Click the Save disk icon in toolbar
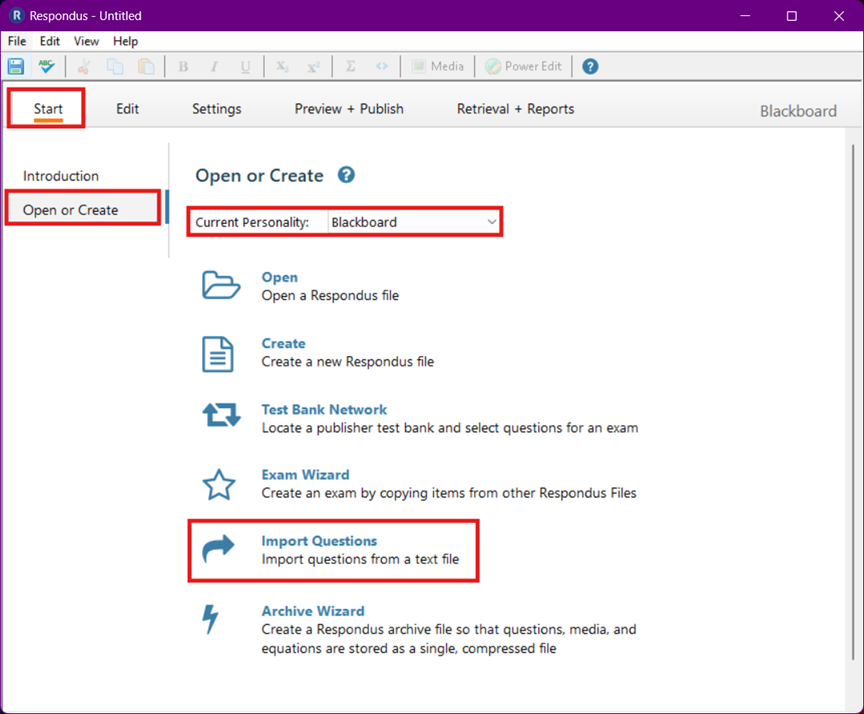 pos(16,67)
